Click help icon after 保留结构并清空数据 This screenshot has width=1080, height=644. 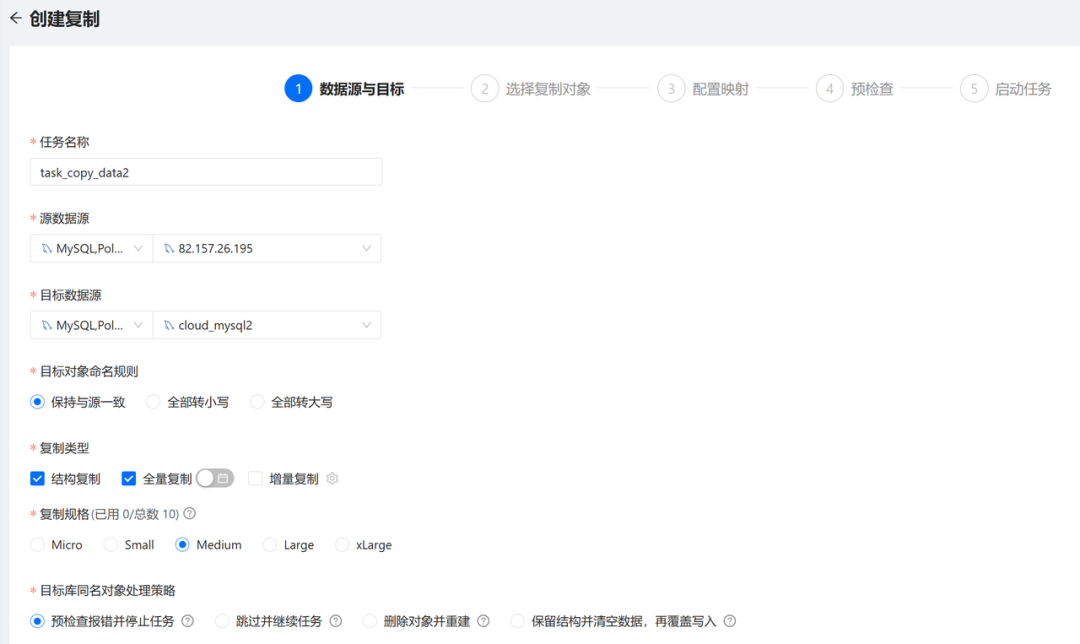pos(729,621)
